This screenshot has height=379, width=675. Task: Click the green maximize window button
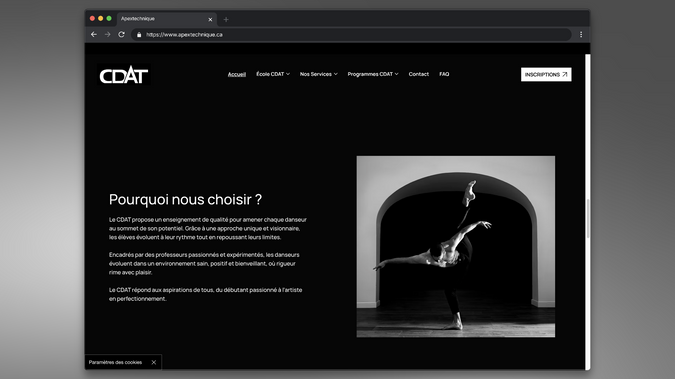click(109, 19)
